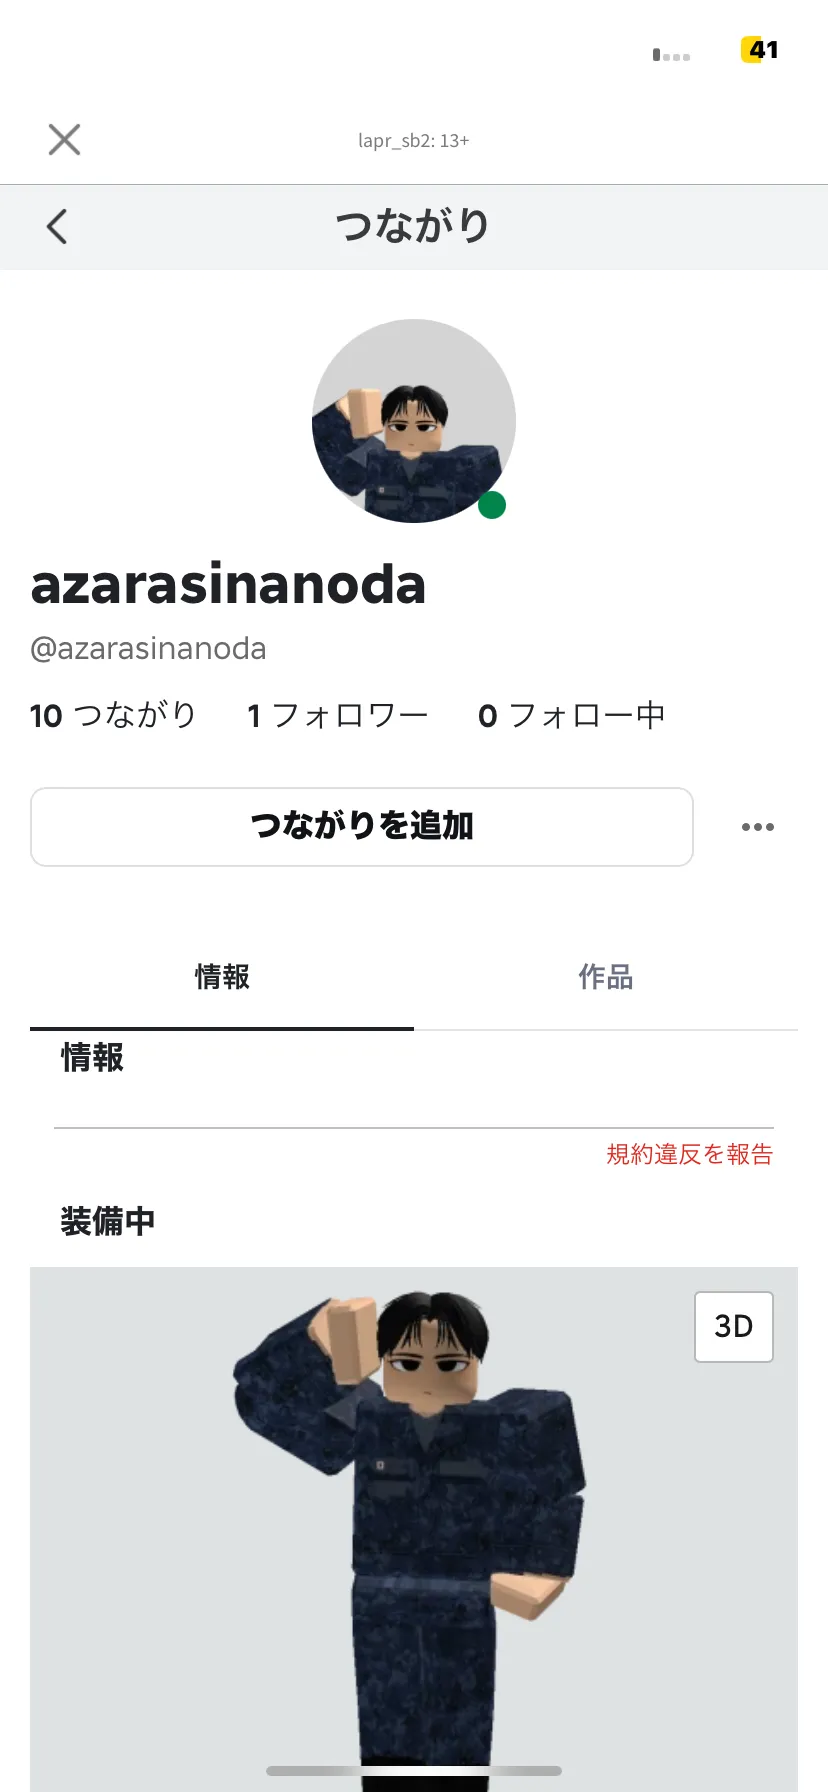
Task: Tap the battery indicator showing 41
Action: pyautogui.click(x=760, y=50)
